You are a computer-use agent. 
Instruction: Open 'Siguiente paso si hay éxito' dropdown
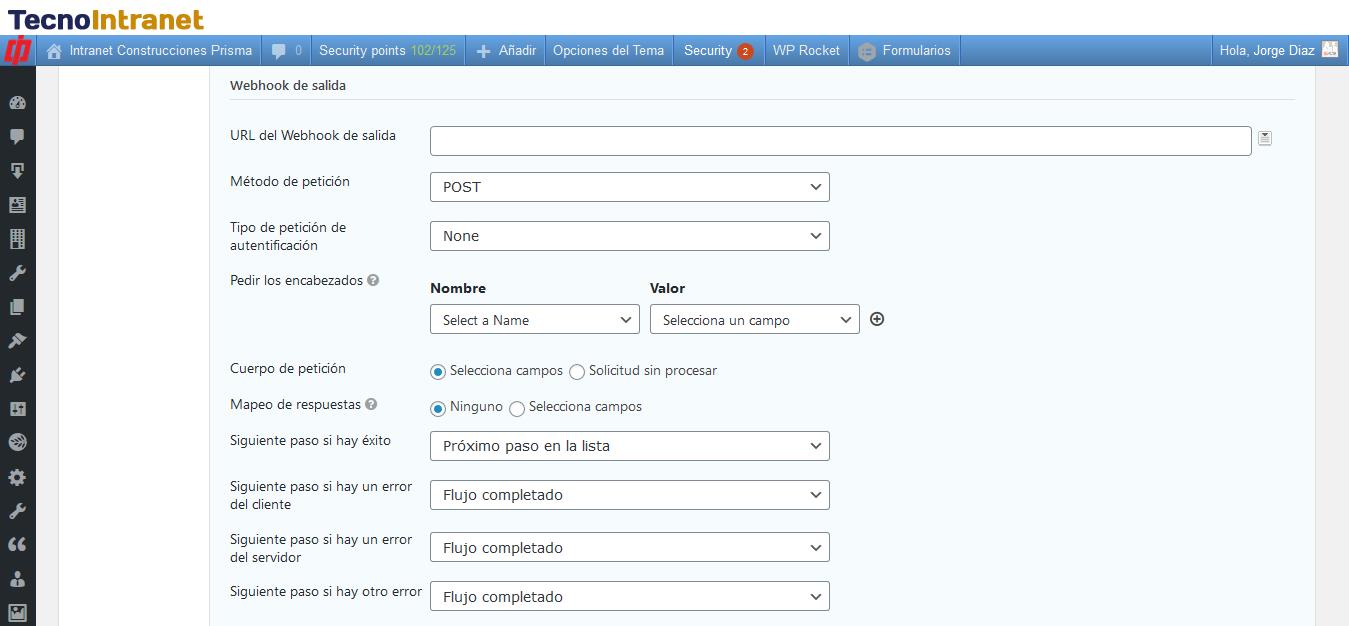(629, 446)
